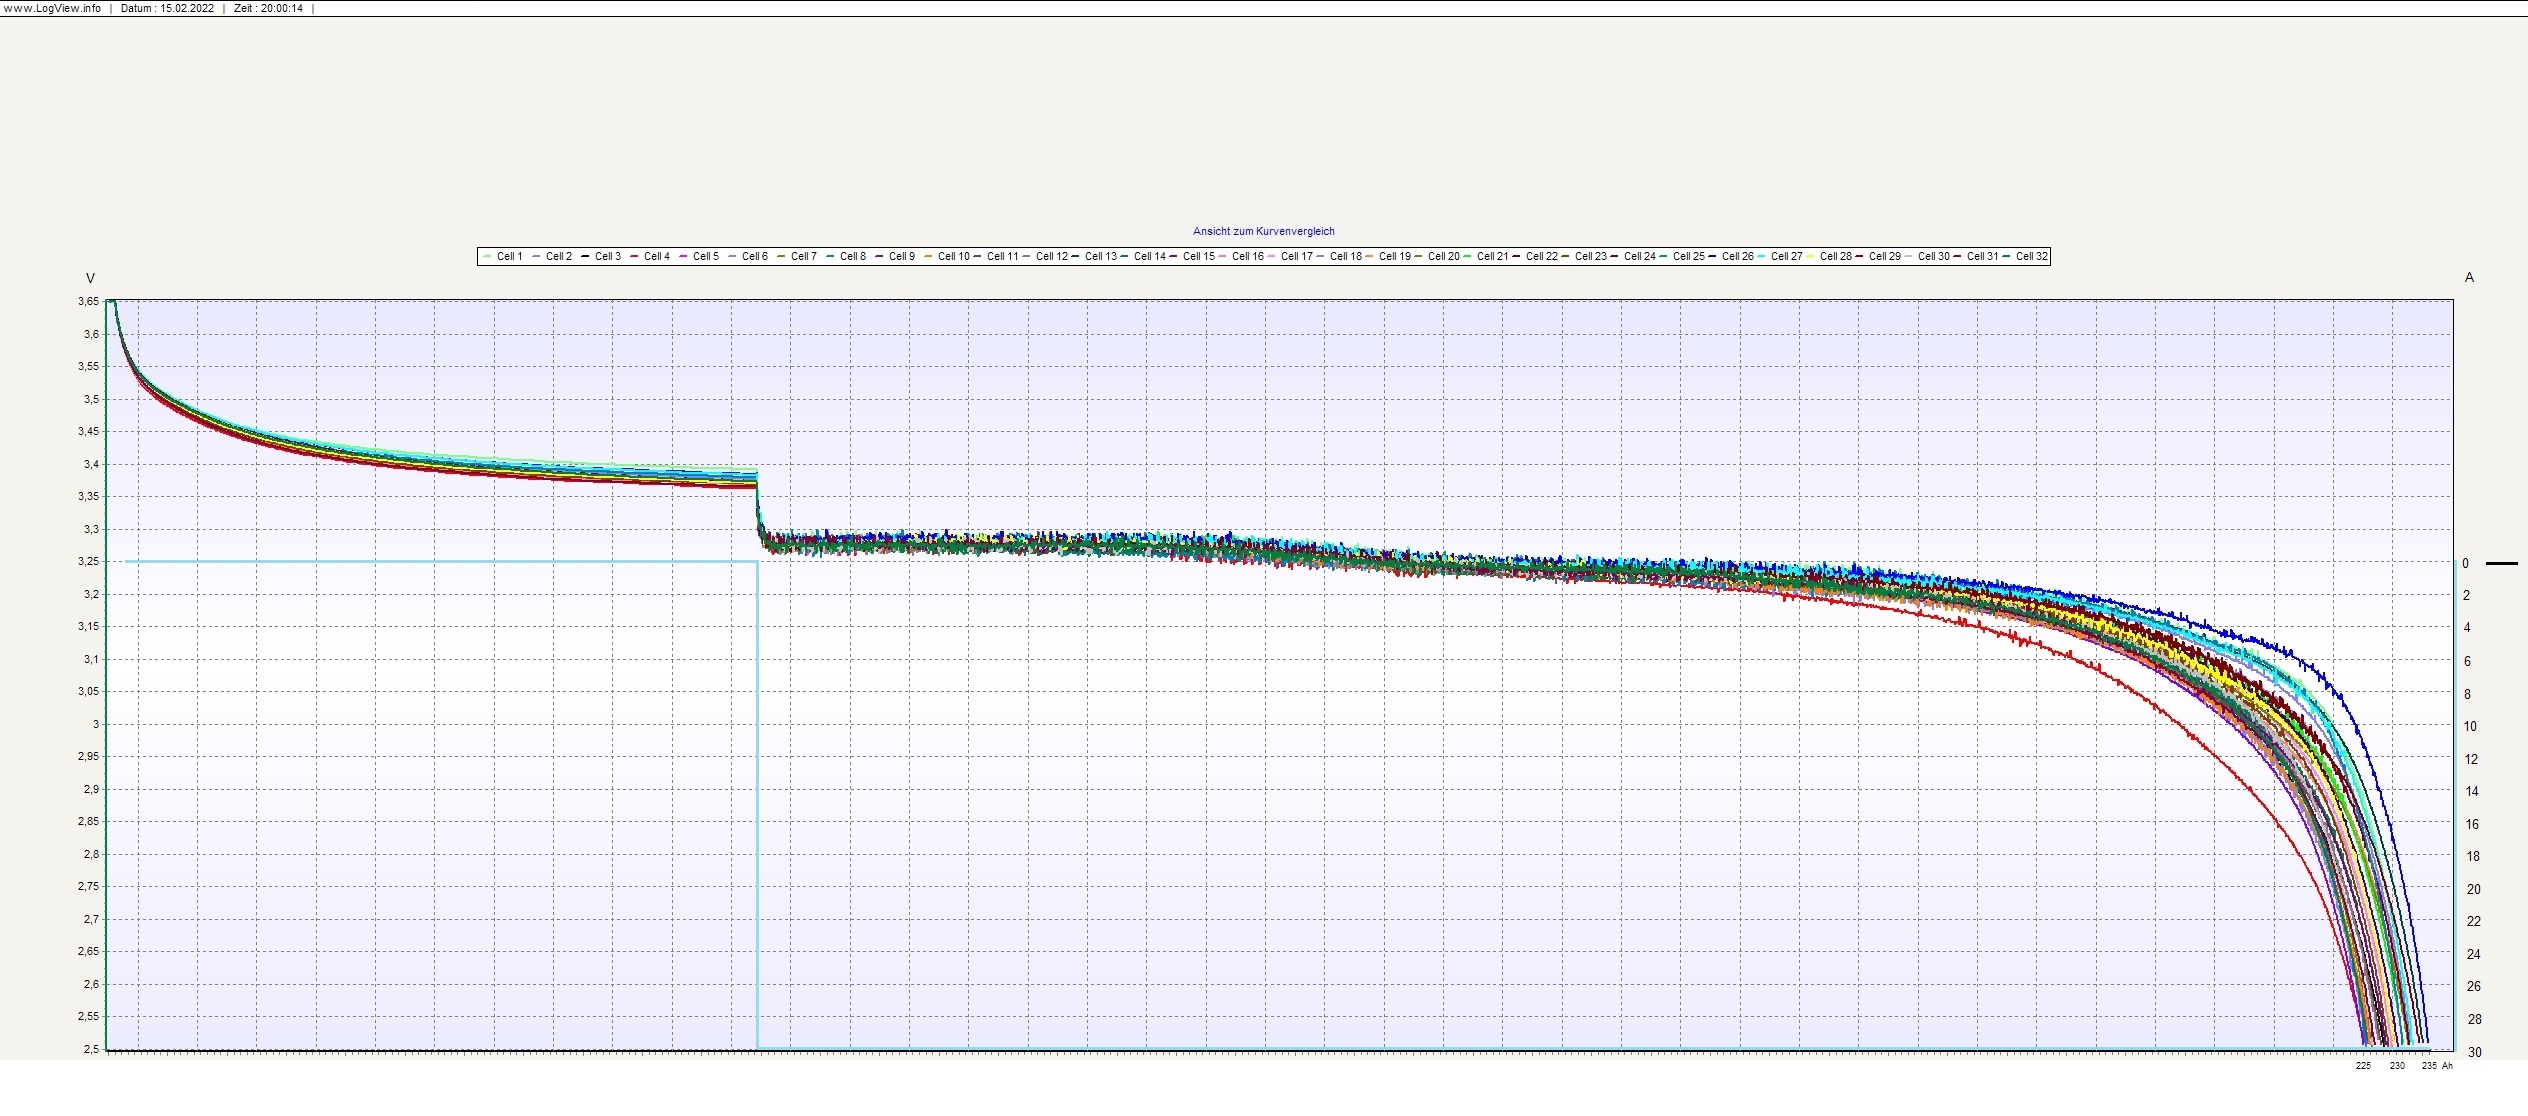2528x1116 pixels.
Task: Pick the Cell 18 legend label
Action: tap(1346, 257)
